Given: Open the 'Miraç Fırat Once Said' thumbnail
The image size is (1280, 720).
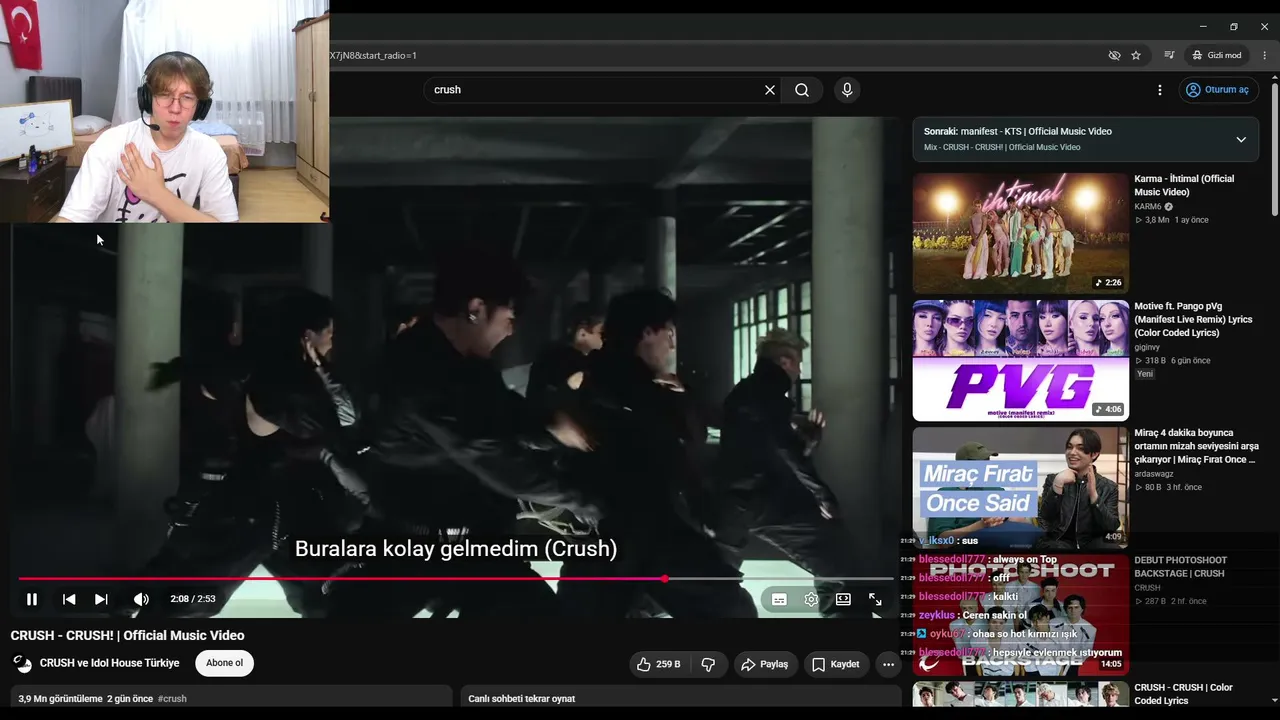Looking at the screenshot, I should (x=1020, y=487).
